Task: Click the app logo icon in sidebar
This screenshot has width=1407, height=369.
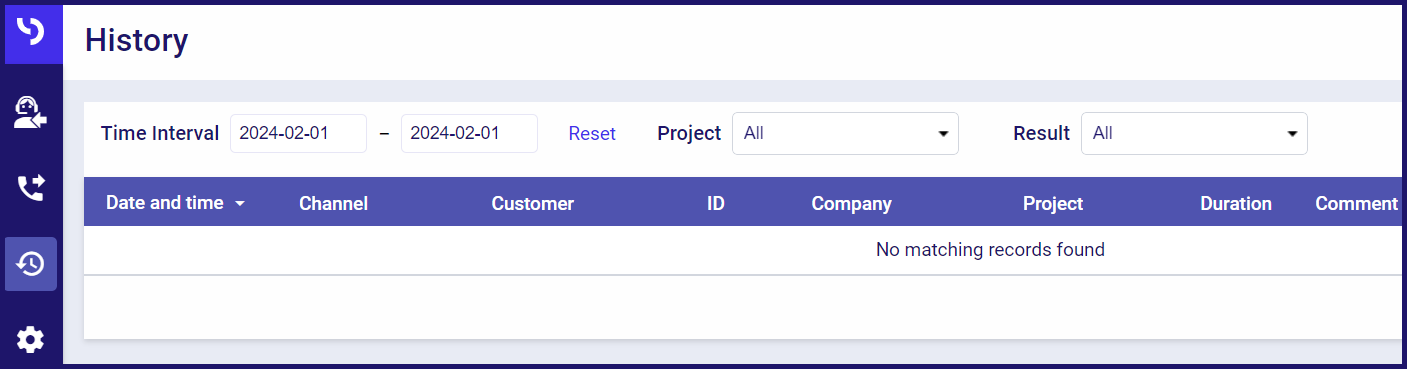Action: pyautogui.click(x=31, y=33)
